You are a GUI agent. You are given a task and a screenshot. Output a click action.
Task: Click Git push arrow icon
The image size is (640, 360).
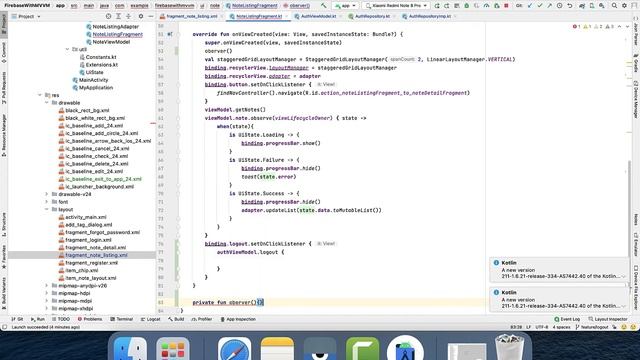pos(549,6)
